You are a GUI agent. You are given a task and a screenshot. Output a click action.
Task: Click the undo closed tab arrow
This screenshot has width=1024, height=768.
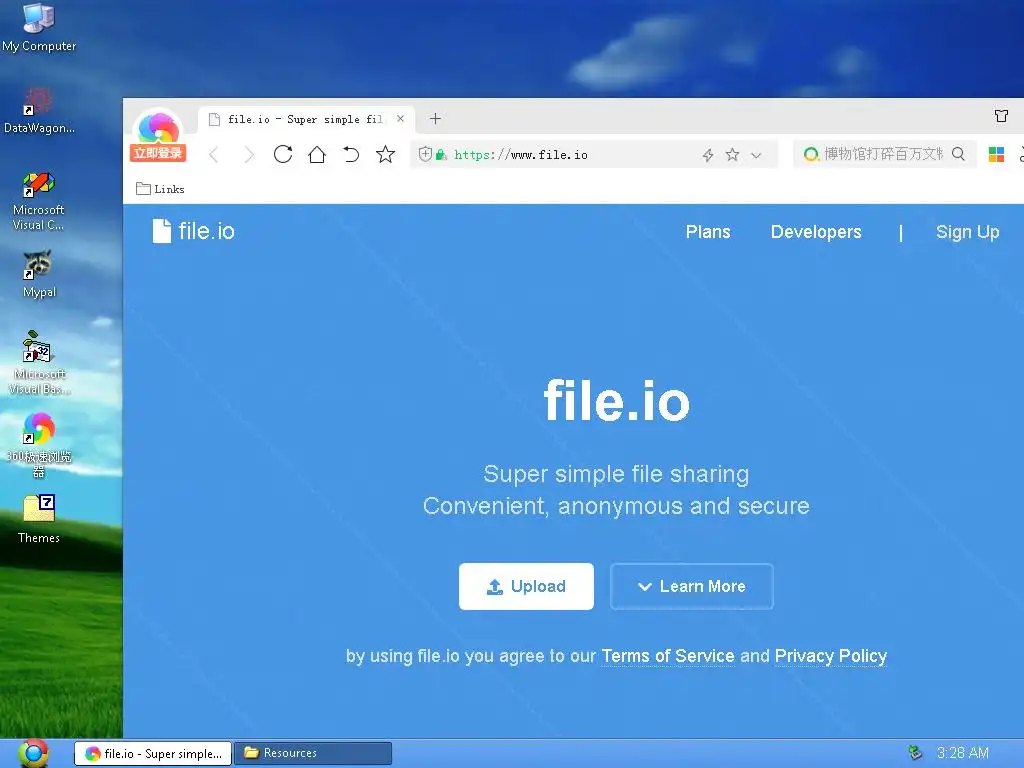pos(351,154)
